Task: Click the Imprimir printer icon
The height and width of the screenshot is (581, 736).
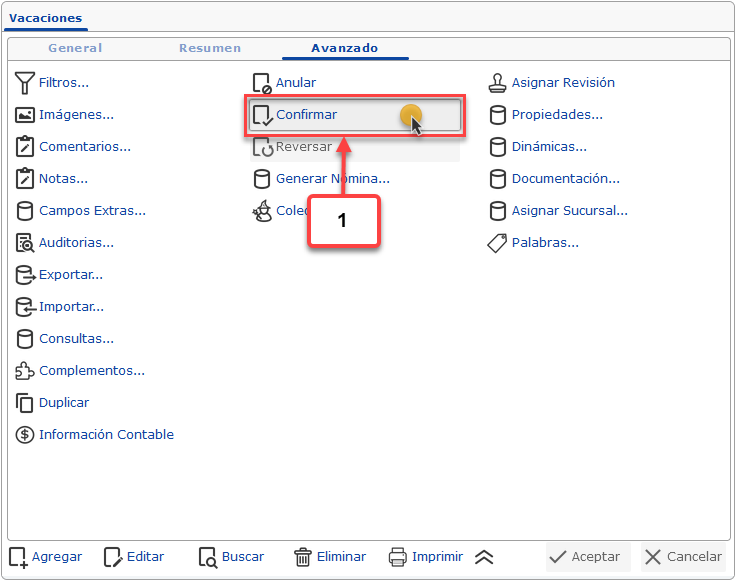Action: (398, 557)
